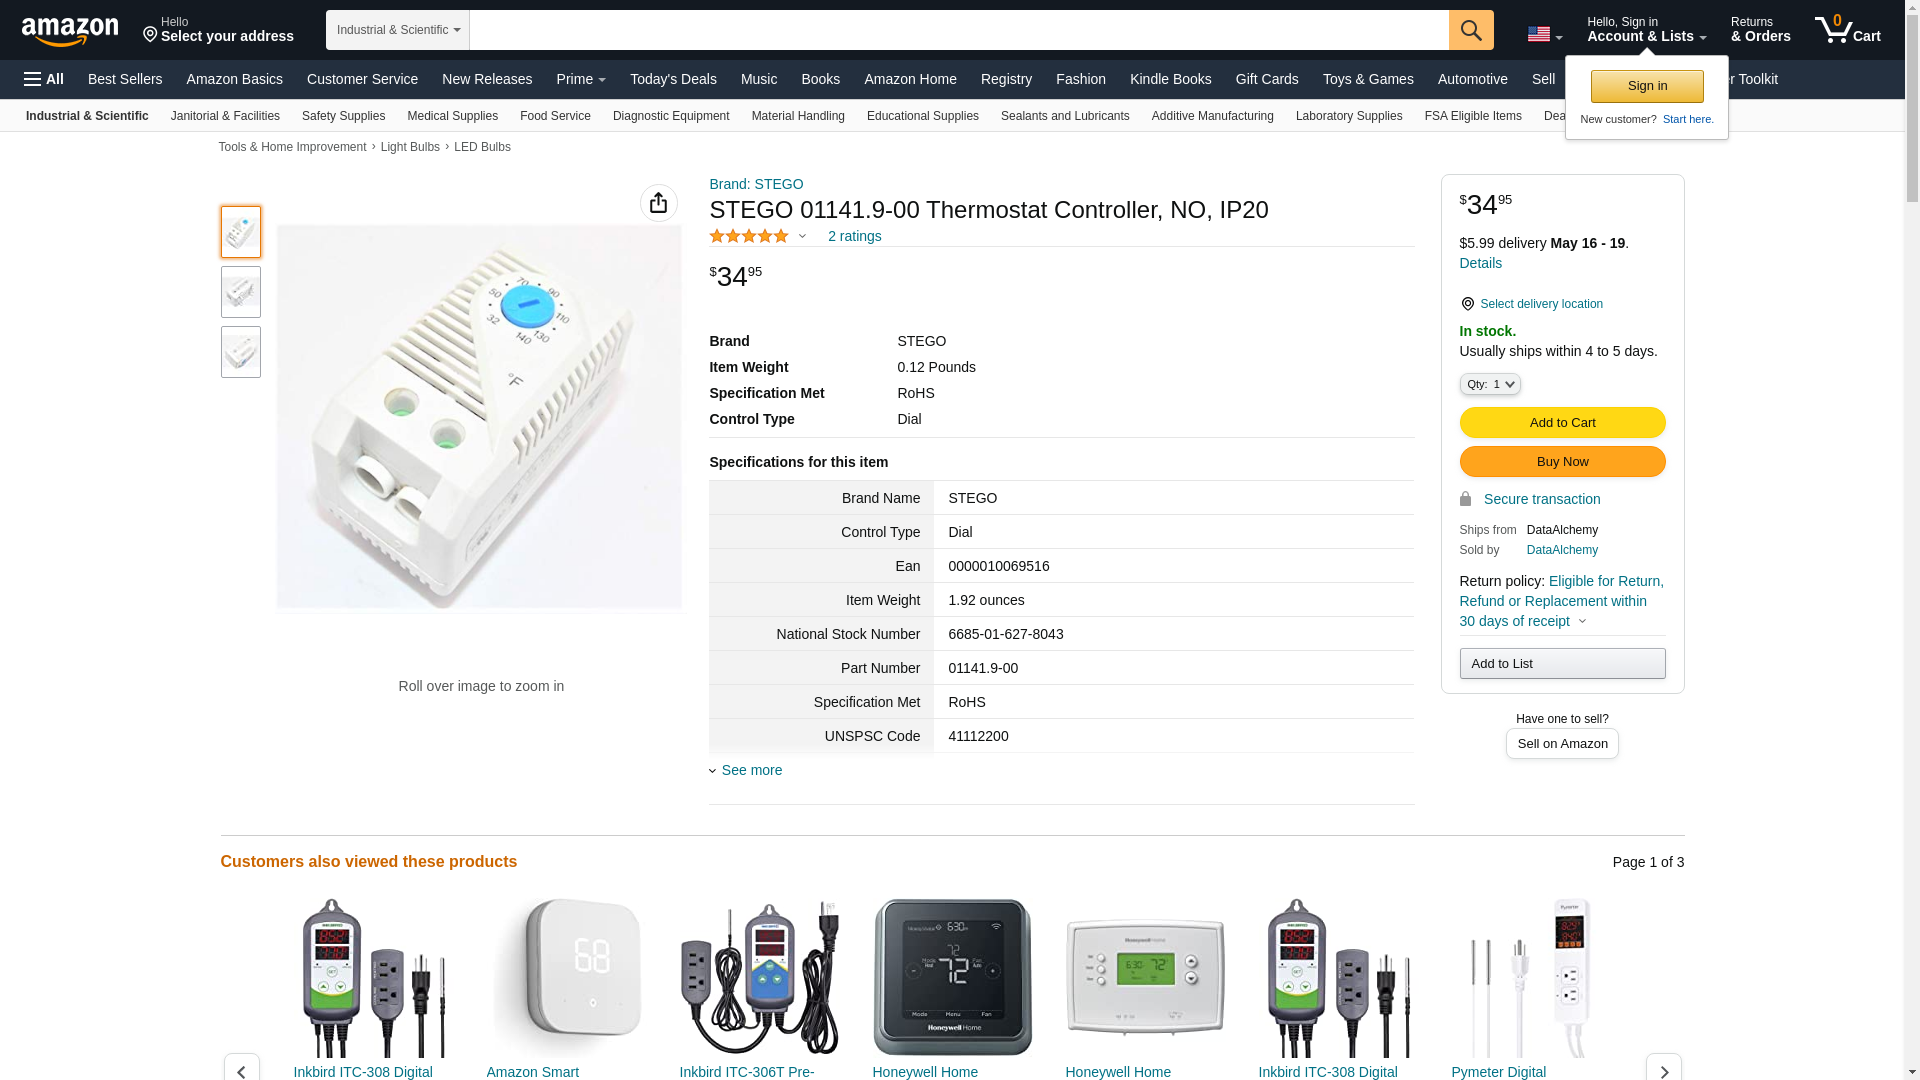Open the 2 ratings link
The image size is (1920, 1080).
[x=854, y=236]
